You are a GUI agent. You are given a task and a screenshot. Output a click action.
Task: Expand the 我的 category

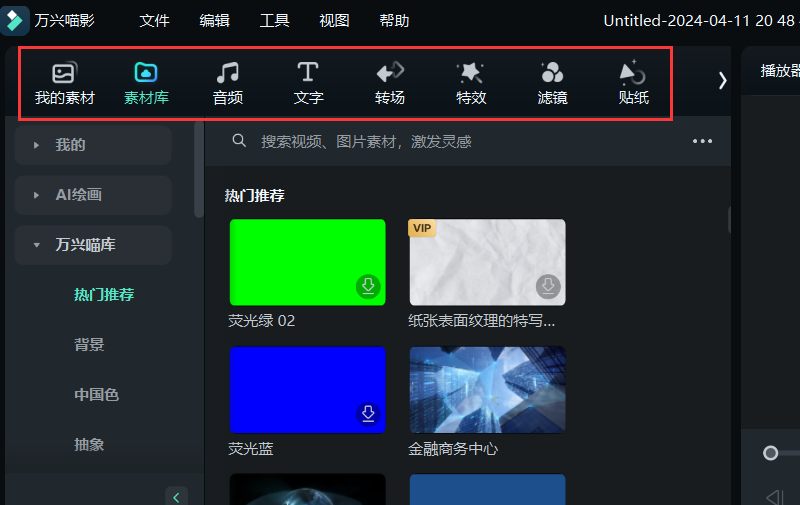pyautogui.click(x=93, y=145)
